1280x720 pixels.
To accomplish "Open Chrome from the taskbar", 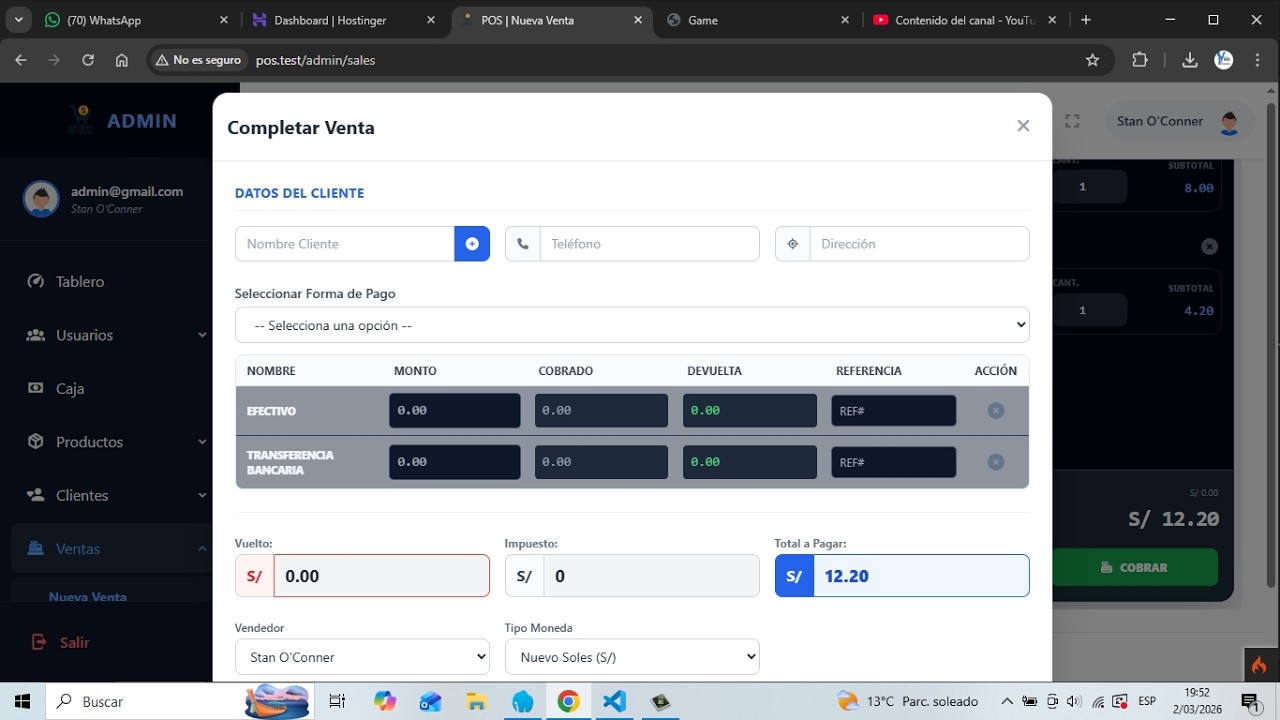I will tap(568, 701).
